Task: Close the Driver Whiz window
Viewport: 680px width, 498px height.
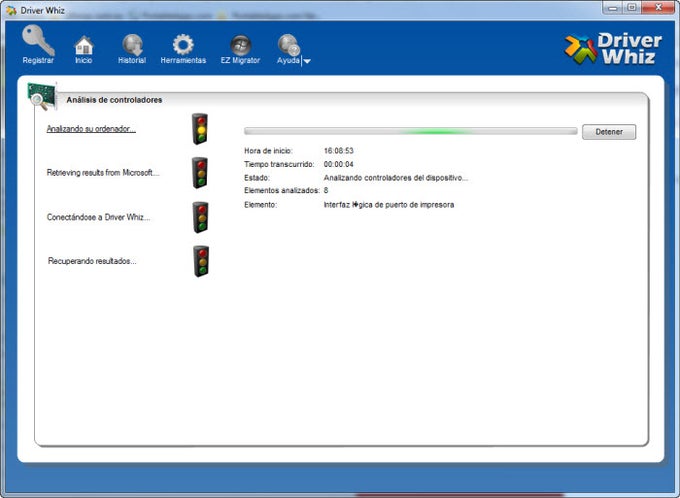Action: click(658, 7)
